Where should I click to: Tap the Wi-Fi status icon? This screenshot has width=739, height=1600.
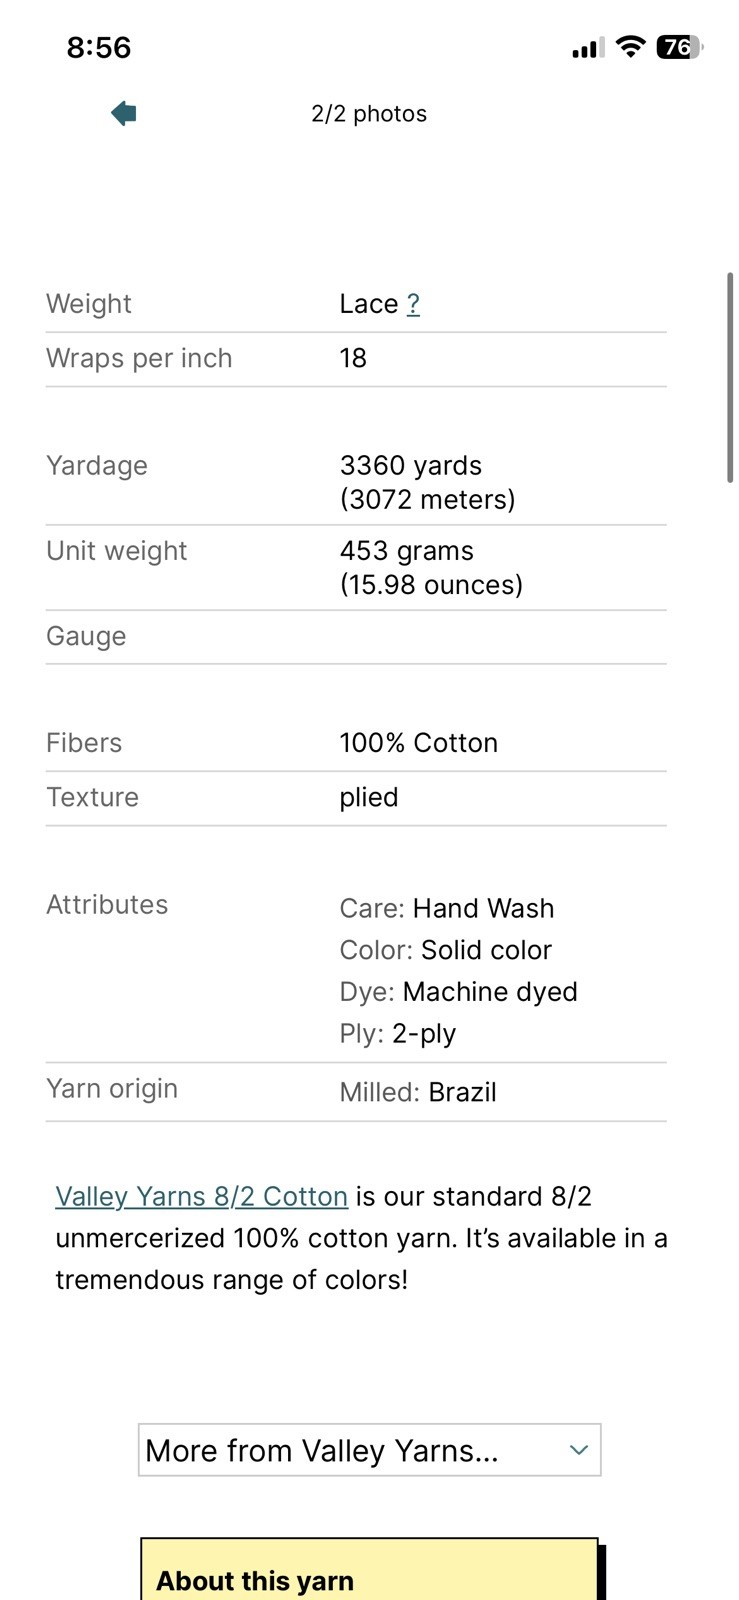(x=630, y=46)
